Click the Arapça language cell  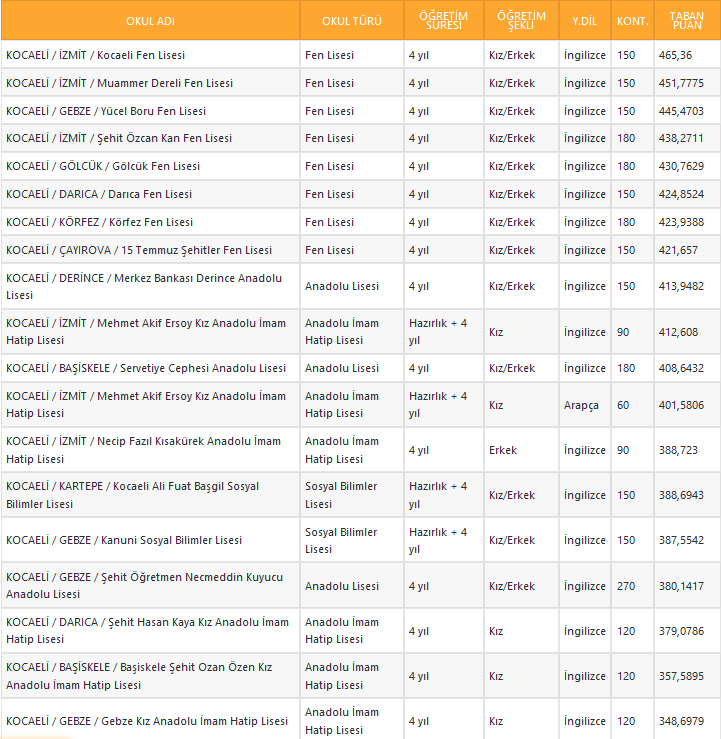coord(581,405)
